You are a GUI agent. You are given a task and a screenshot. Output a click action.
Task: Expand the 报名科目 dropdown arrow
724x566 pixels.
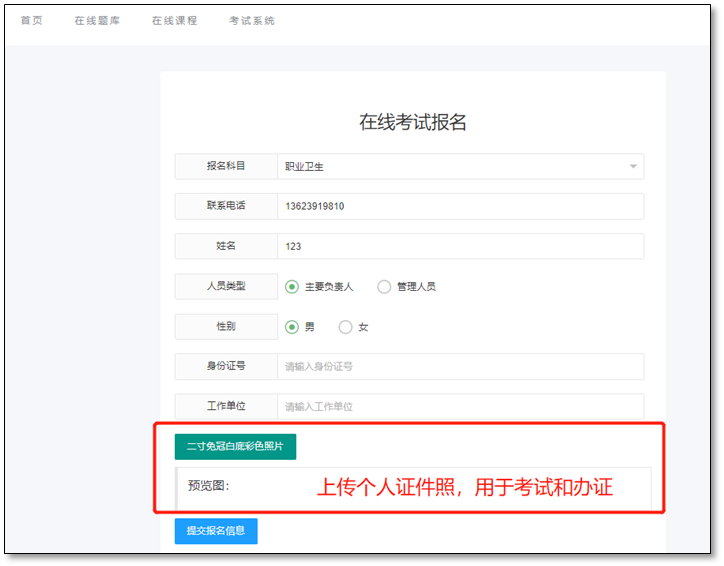[x=632, y=167]
